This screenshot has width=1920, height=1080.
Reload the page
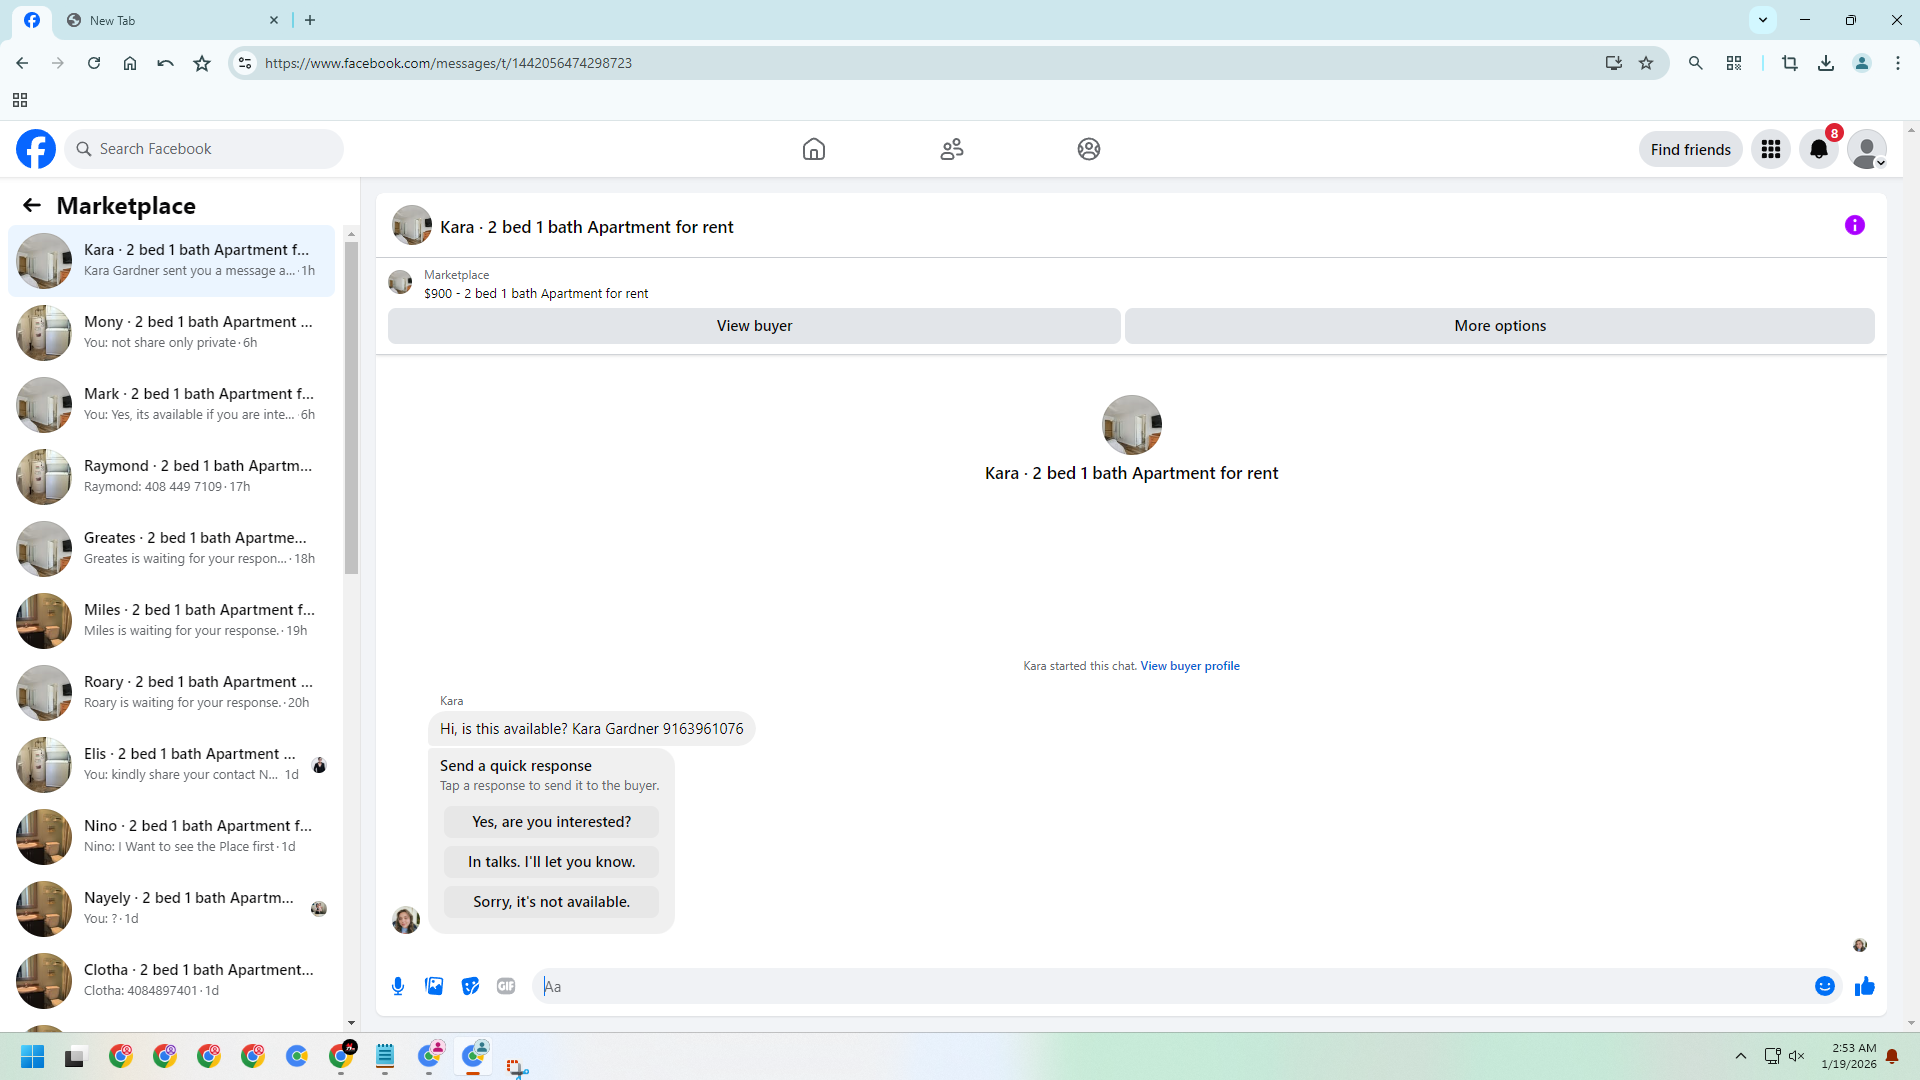pyautogui.click(x=94, y=63)
